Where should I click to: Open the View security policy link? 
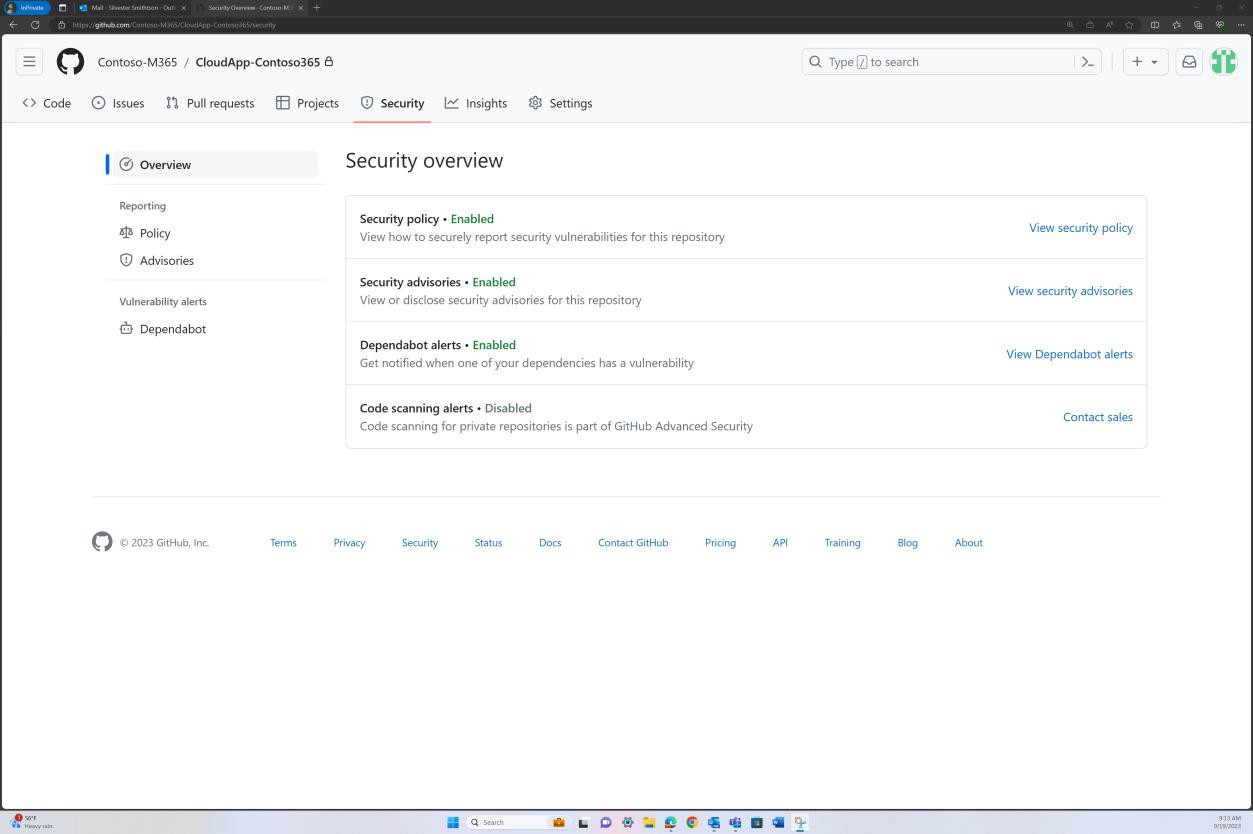pos(1080,227)
